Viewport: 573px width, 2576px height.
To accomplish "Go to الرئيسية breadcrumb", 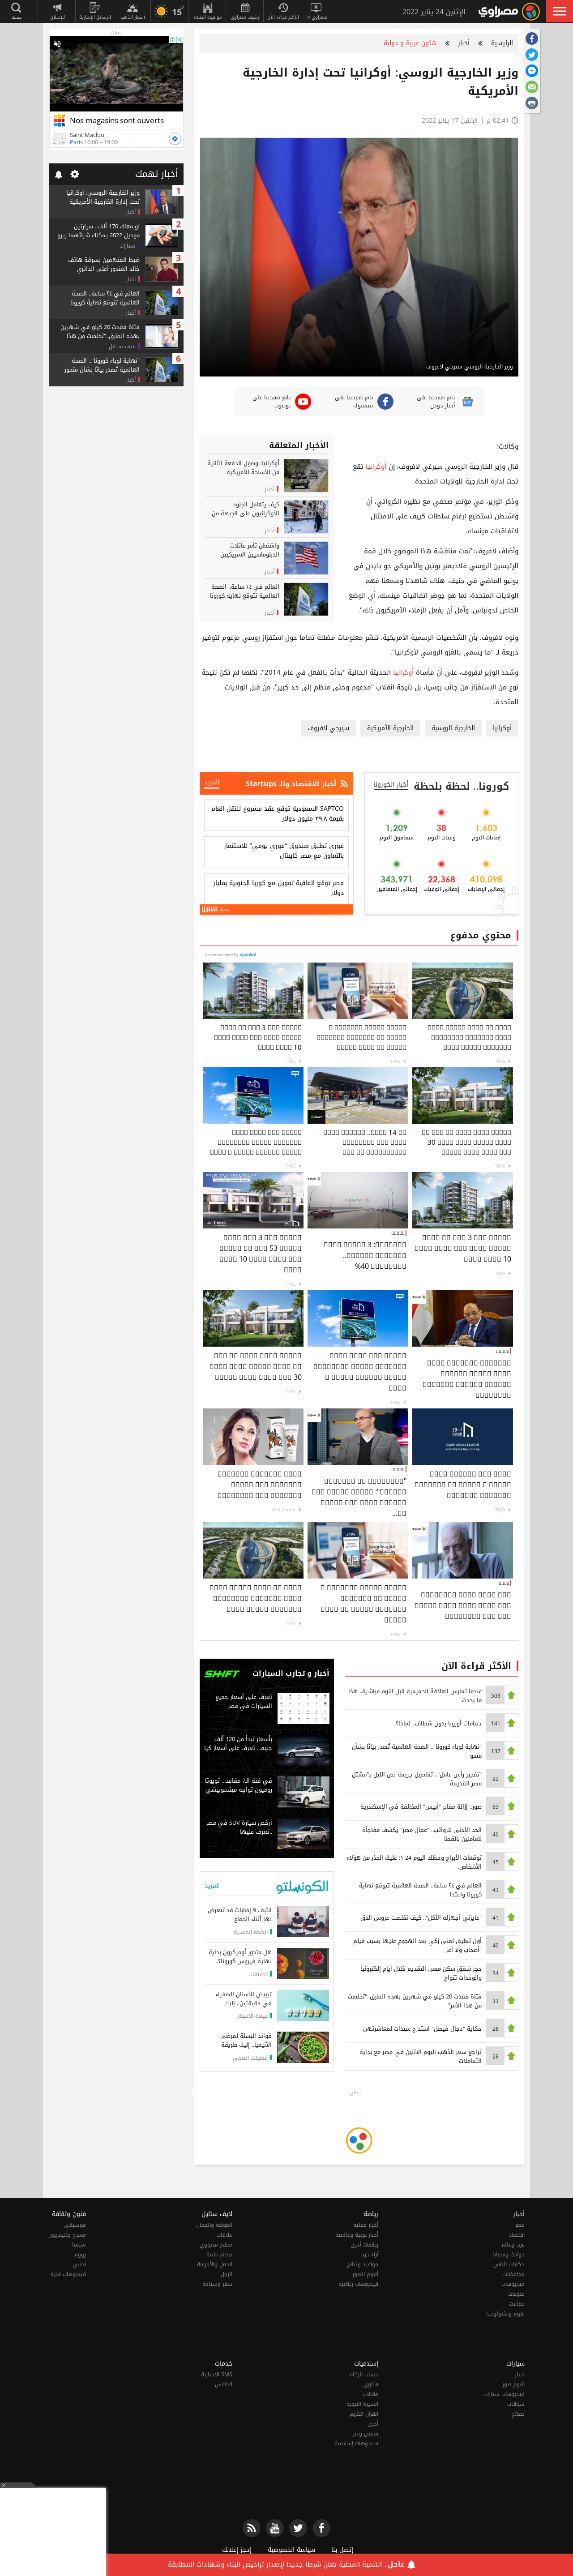I will tap(501, 43).
